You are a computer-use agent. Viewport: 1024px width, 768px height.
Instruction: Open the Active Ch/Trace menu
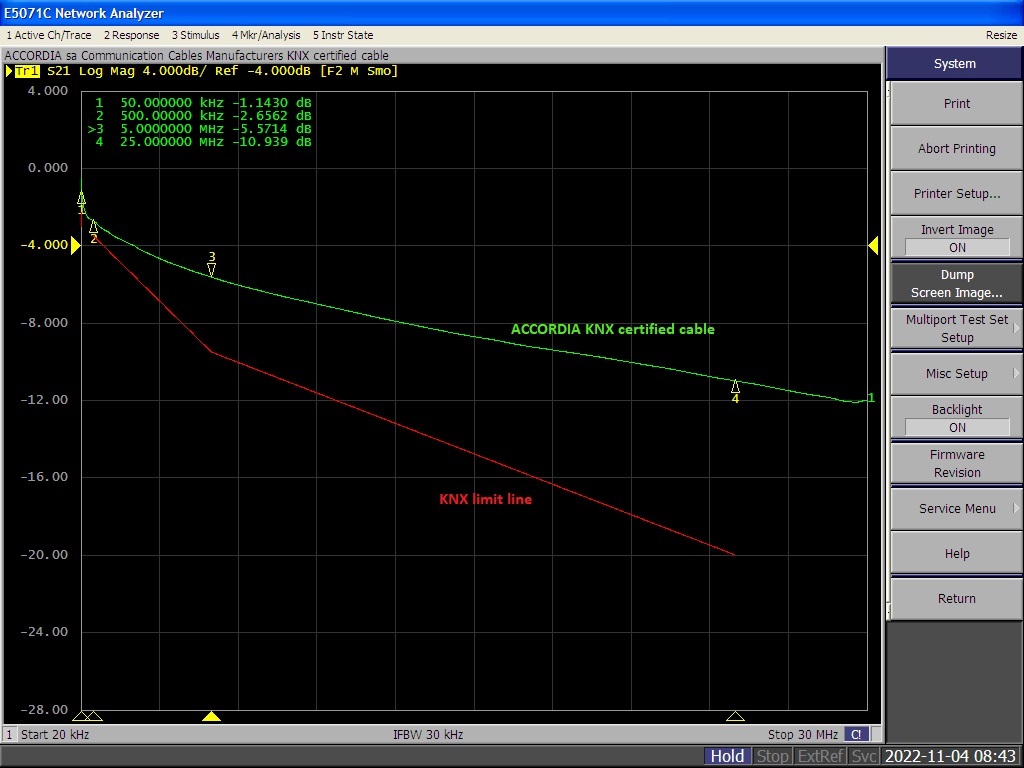pos(49,35)
